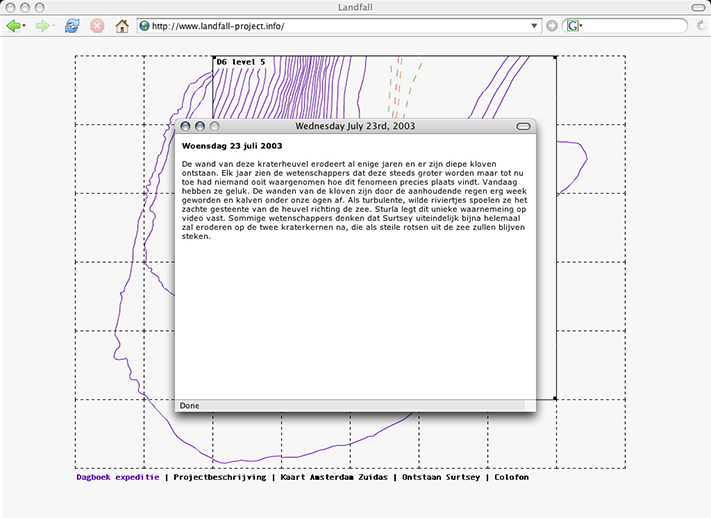Click the green Back arrow button
The height and width of the screenshot is (518, 711).
[x=13, y=26]
